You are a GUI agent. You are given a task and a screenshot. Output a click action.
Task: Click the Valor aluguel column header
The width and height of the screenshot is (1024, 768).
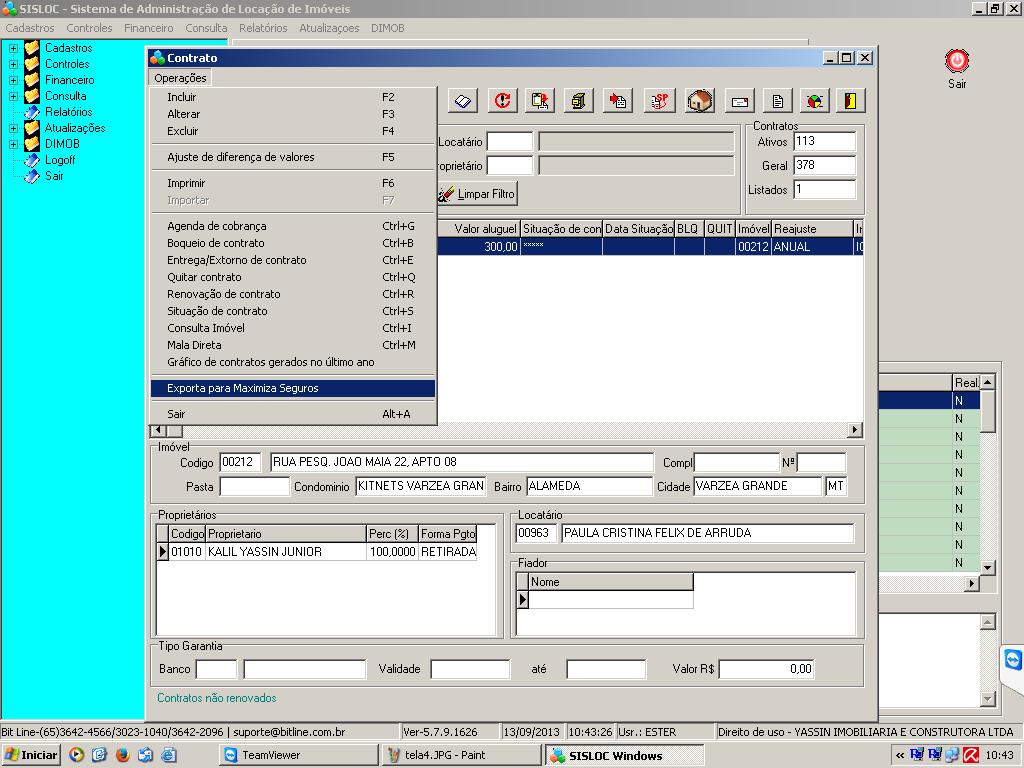coord(479,229)
